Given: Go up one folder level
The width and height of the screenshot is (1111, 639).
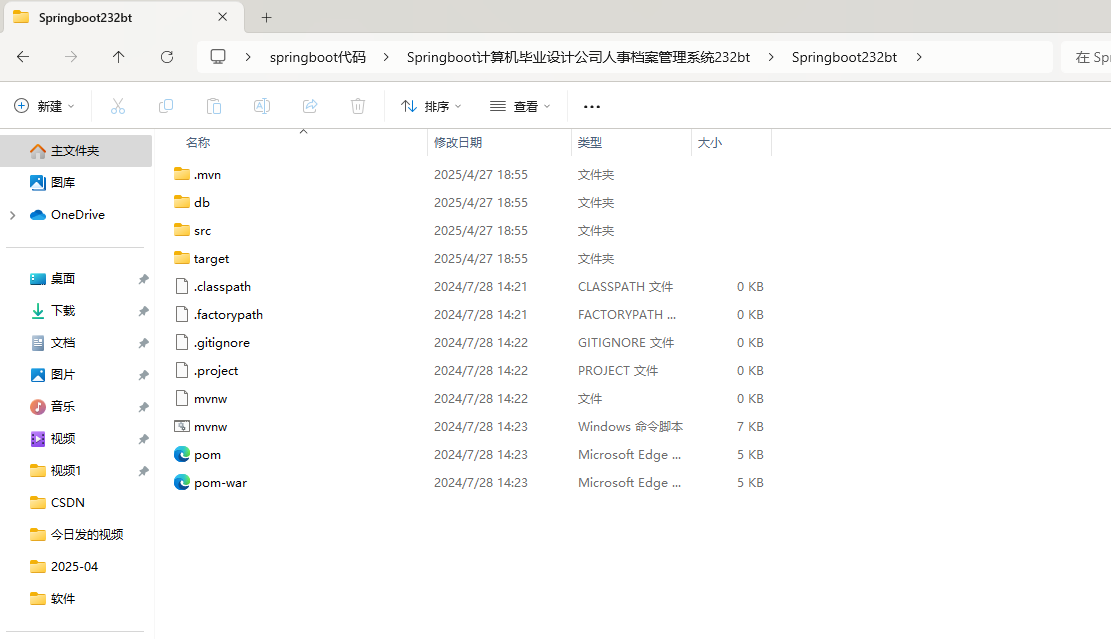Looking at the screenshot, I should [118, 57].
